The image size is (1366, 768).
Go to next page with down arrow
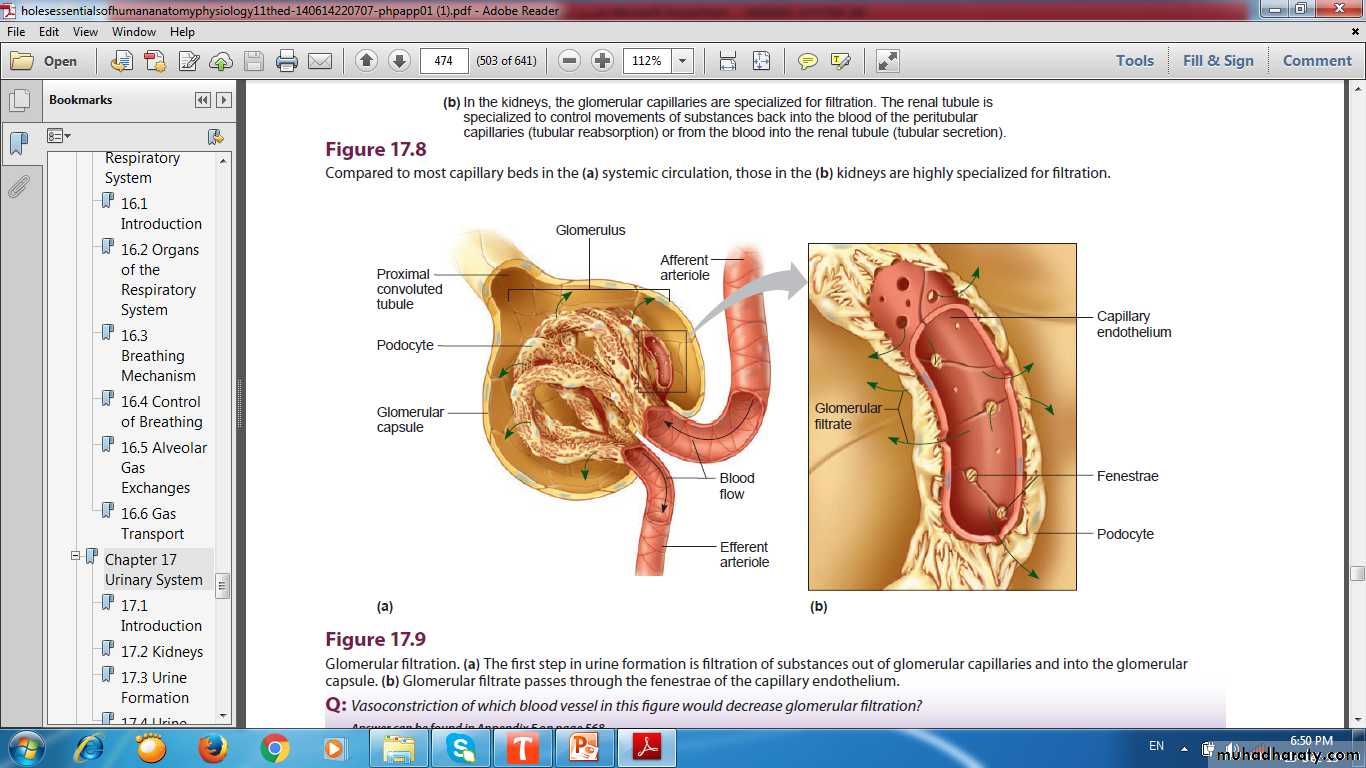[399, 61]
